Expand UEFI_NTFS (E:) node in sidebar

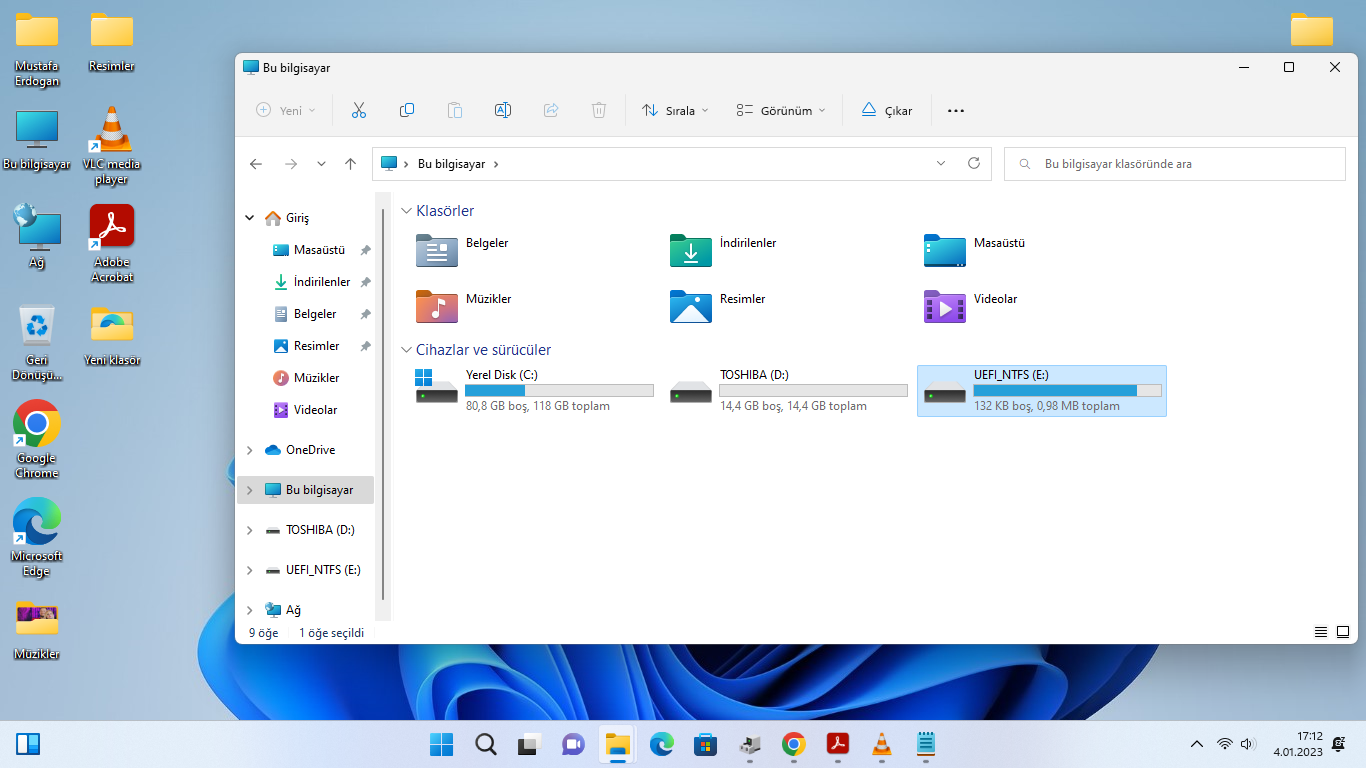pos(250,570)
